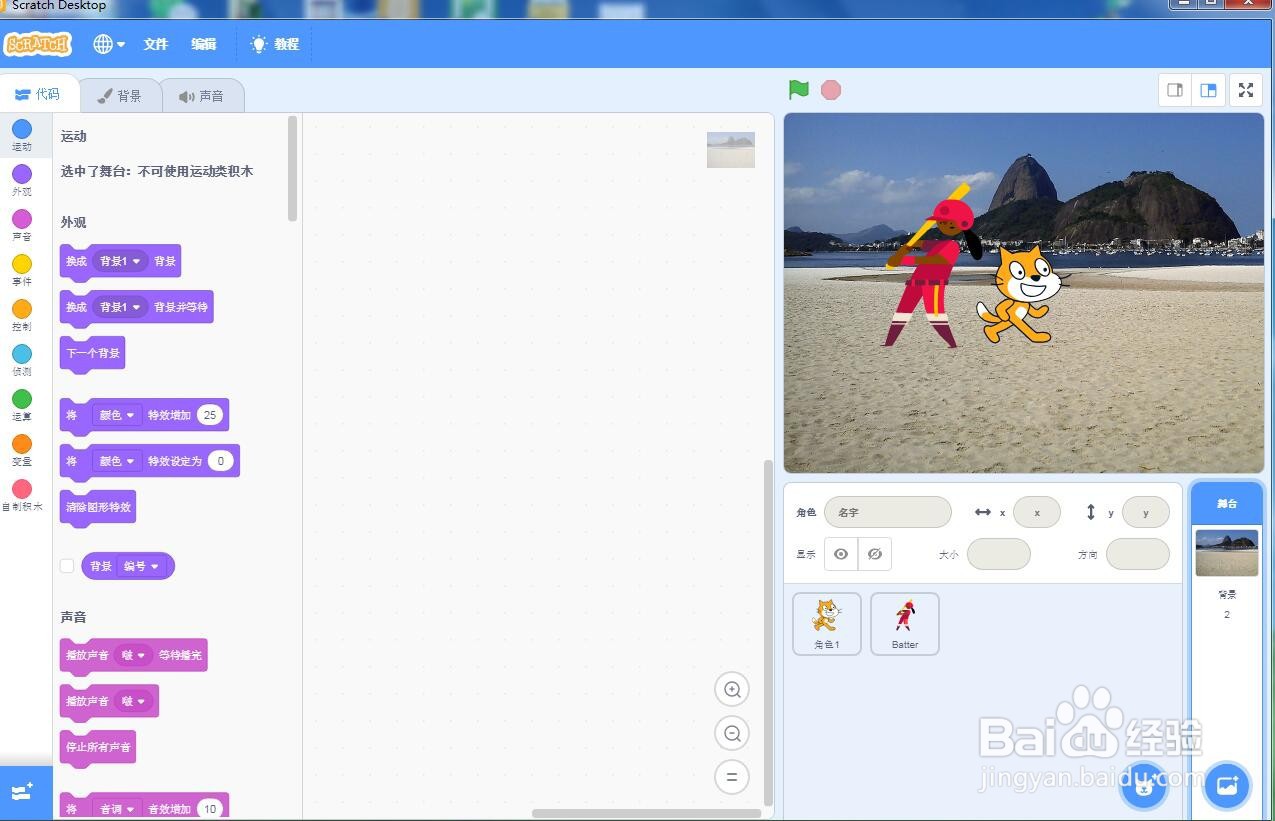This screenshot has width=1275, height=821.
Task: Click the sprite 名字 input field
Action: pos(887,512)
